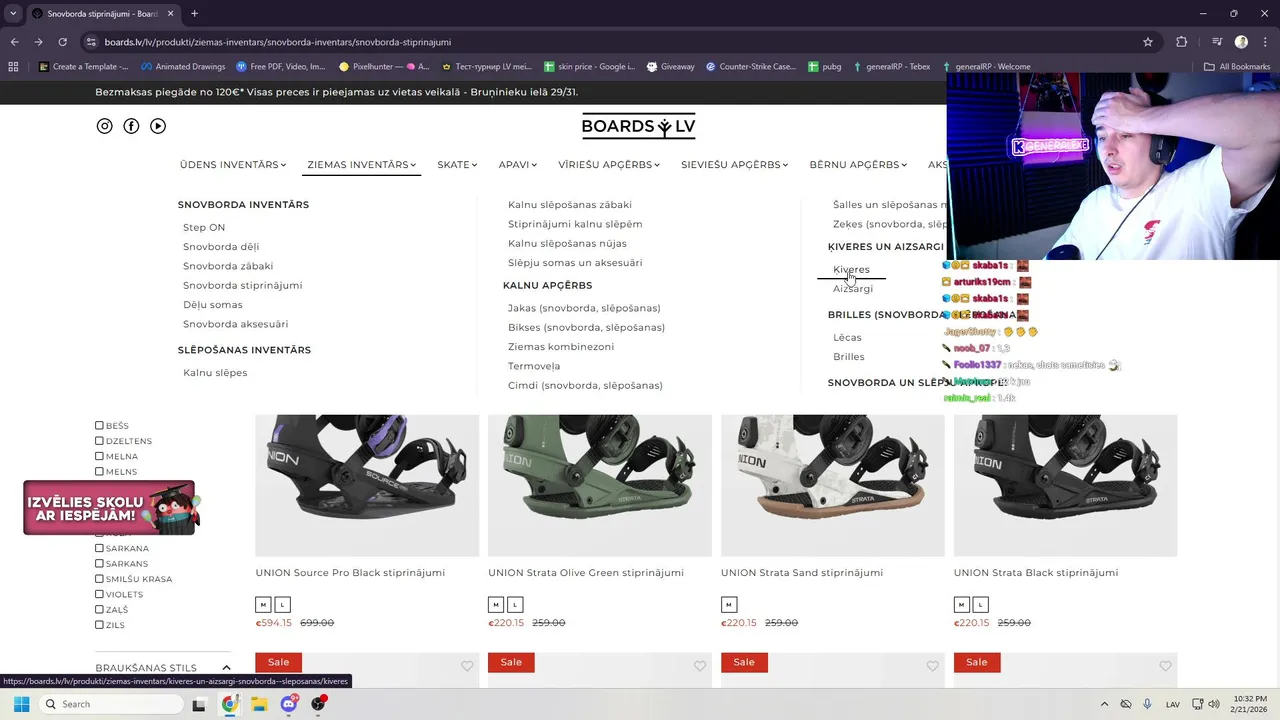Add the second-row product under Strata Sand to wishlist
Screen dimensions: 1280x720
[933, 666]
